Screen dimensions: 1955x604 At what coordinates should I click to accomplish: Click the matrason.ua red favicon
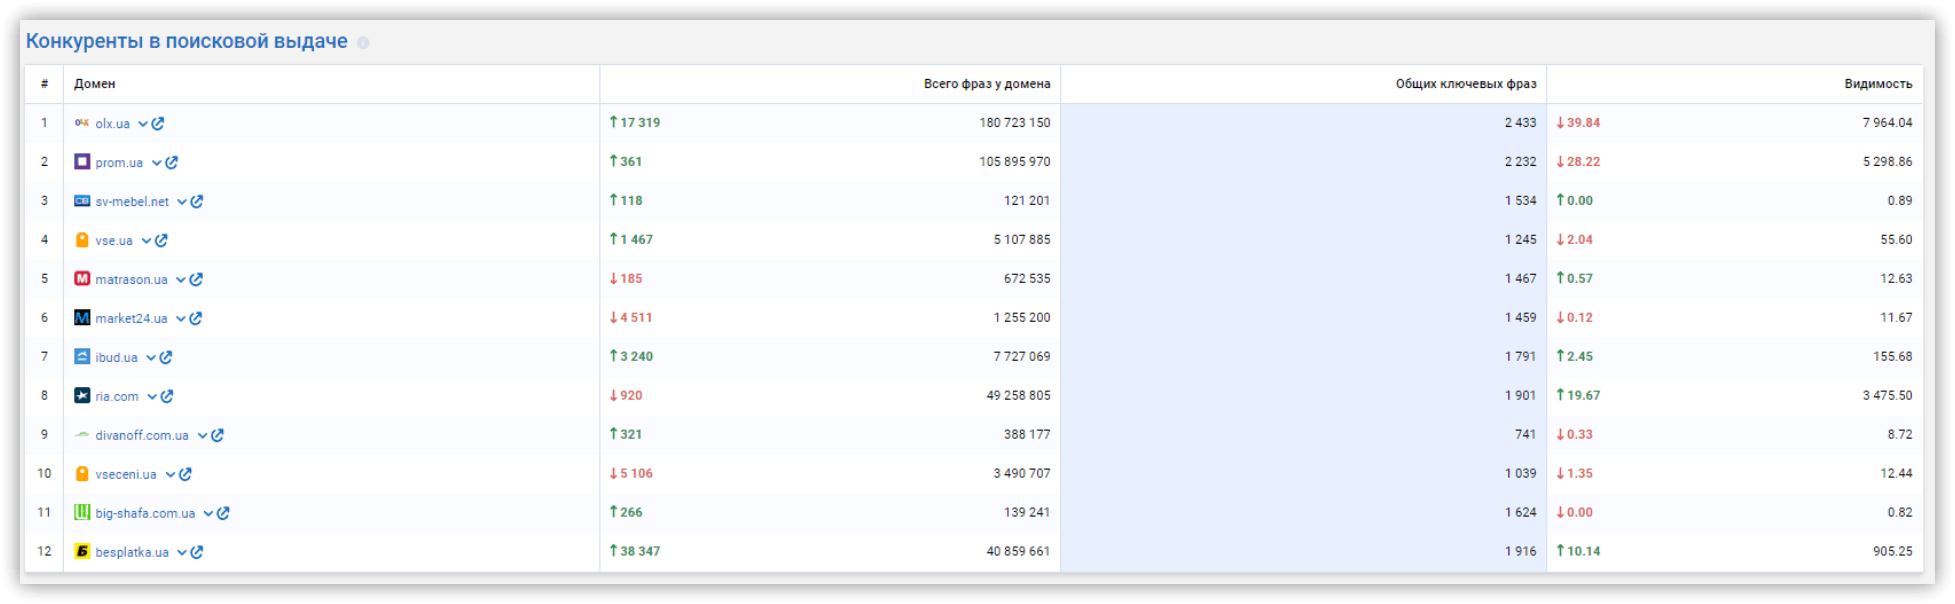click(x=82, y=279)
